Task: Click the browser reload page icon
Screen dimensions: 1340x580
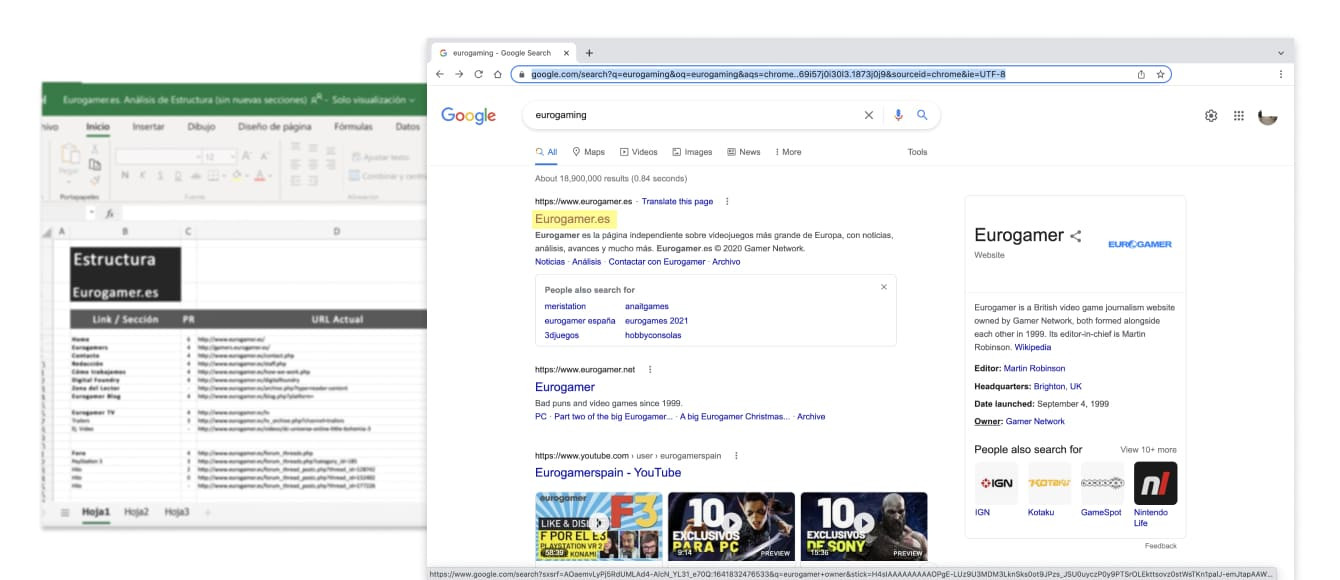Action: (x=478, y=74)
